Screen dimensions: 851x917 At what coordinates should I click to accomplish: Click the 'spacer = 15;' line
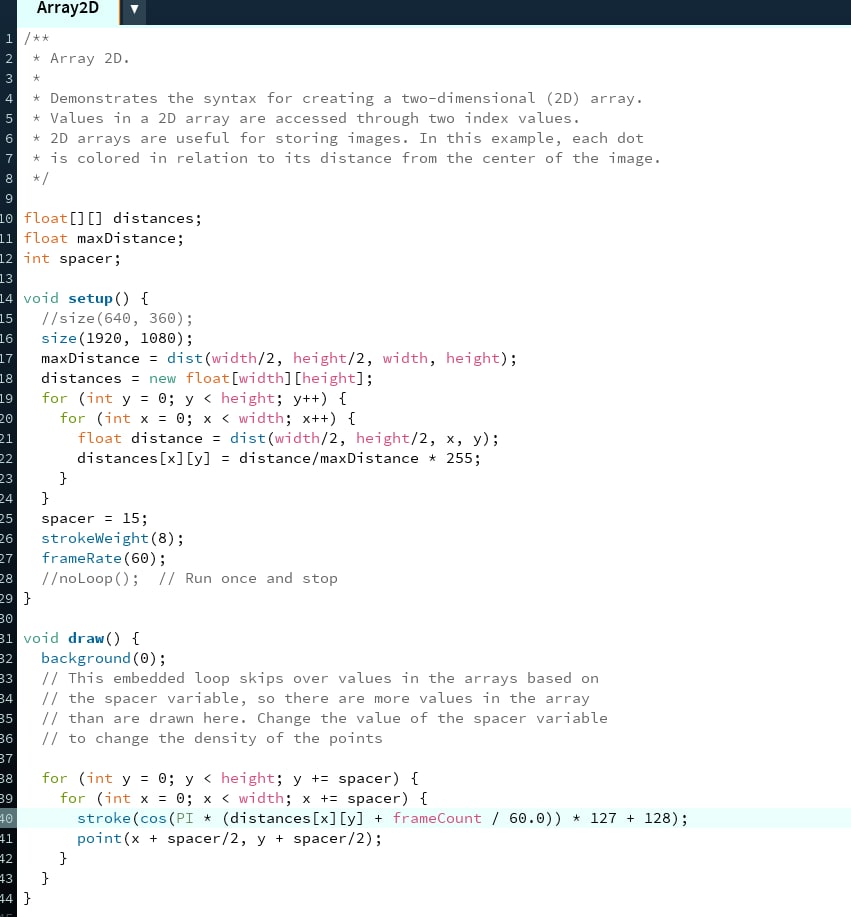[94, 519]
